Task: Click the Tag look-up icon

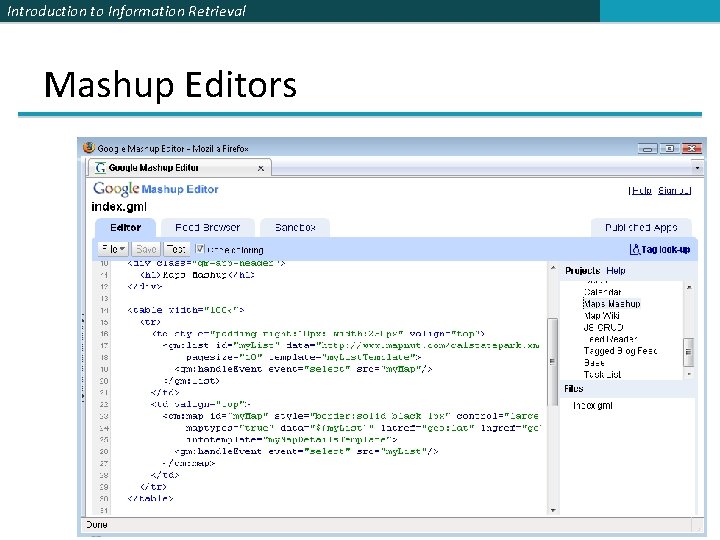Action: point(635,249)
